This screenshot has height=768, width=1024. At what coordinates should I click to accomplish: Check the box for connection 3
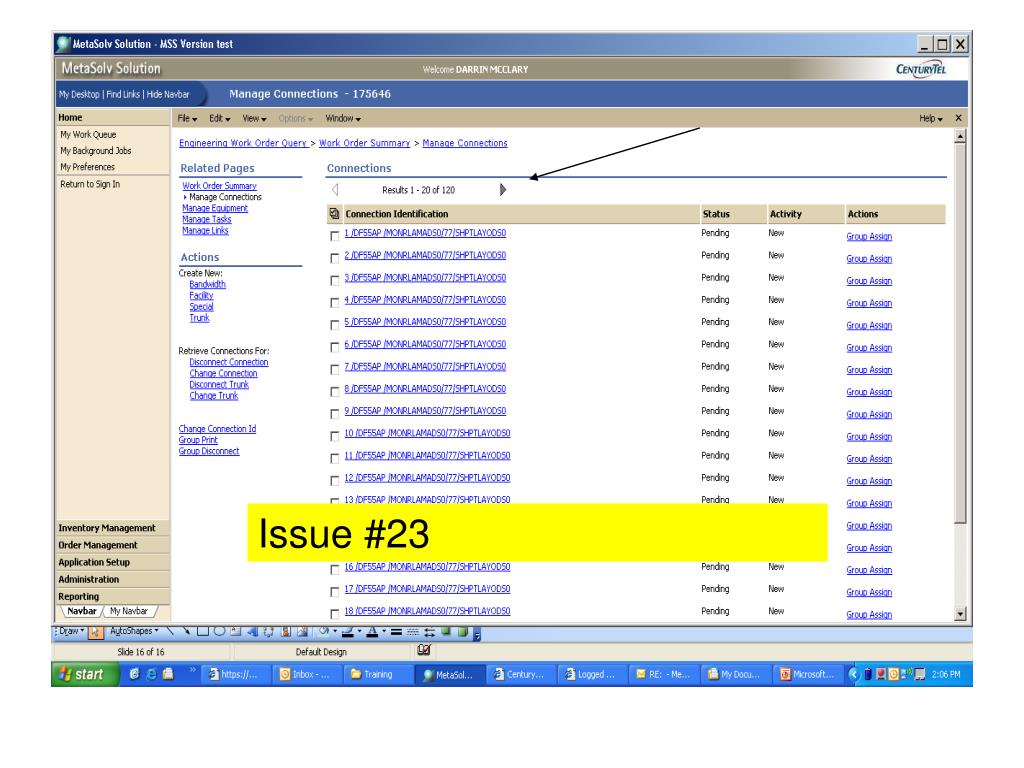pyautogui.click(x=334, y=280)
